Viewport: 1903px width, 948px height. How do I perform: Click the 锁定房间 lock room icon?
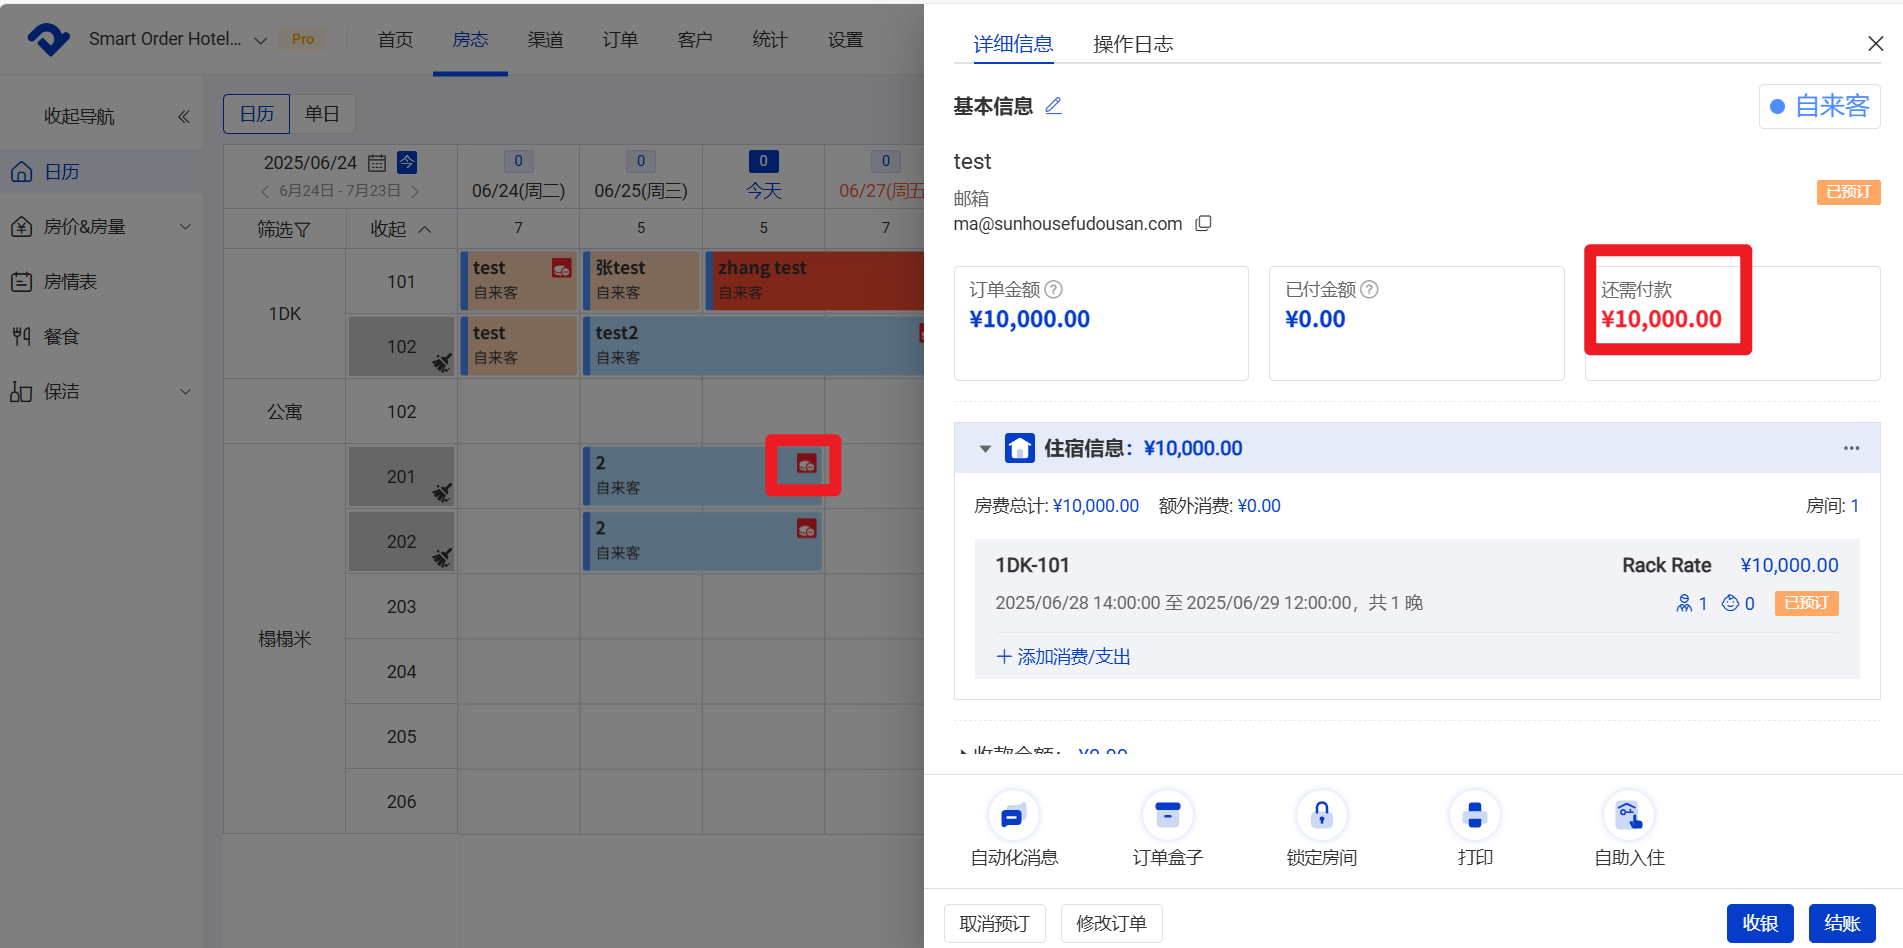[x=1321, y=816]
